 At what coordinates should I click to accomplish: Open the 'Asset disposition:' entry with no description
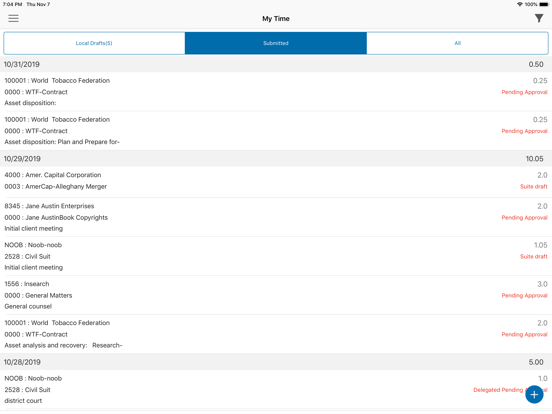(x=276, y=92)
